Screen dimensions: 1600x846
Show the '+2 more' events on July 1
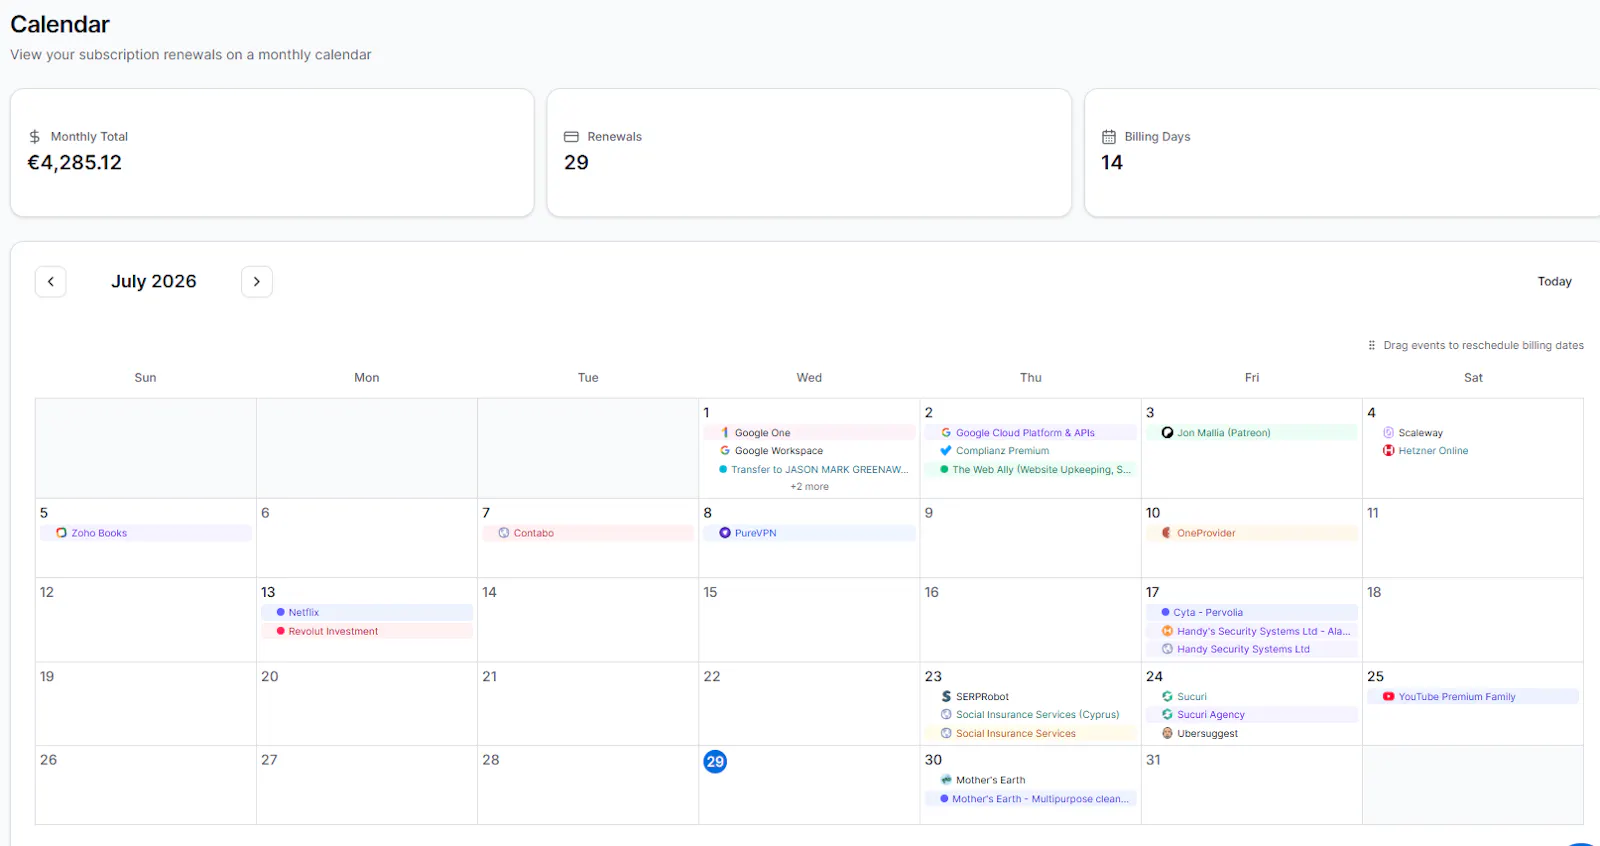click(x=810, y=487)
